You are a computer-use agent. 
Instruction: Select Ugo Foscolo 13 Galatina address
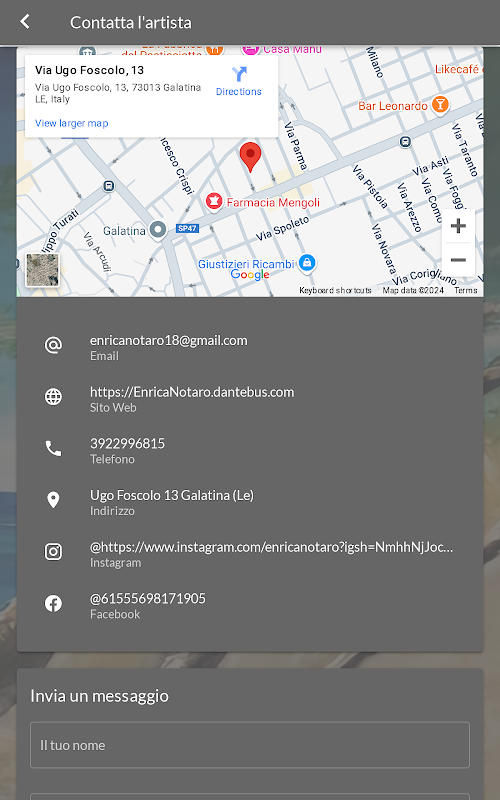click(x=172, y=495)
